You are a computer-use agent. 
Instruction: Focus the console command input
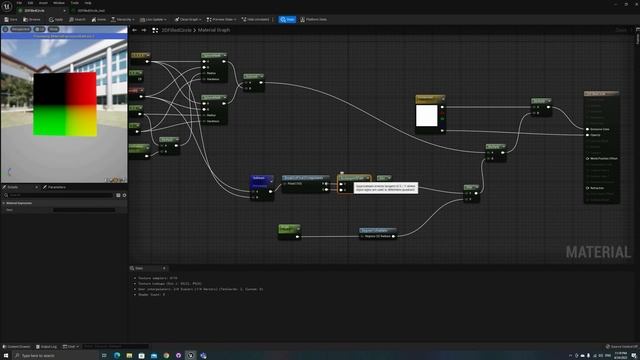115,347
